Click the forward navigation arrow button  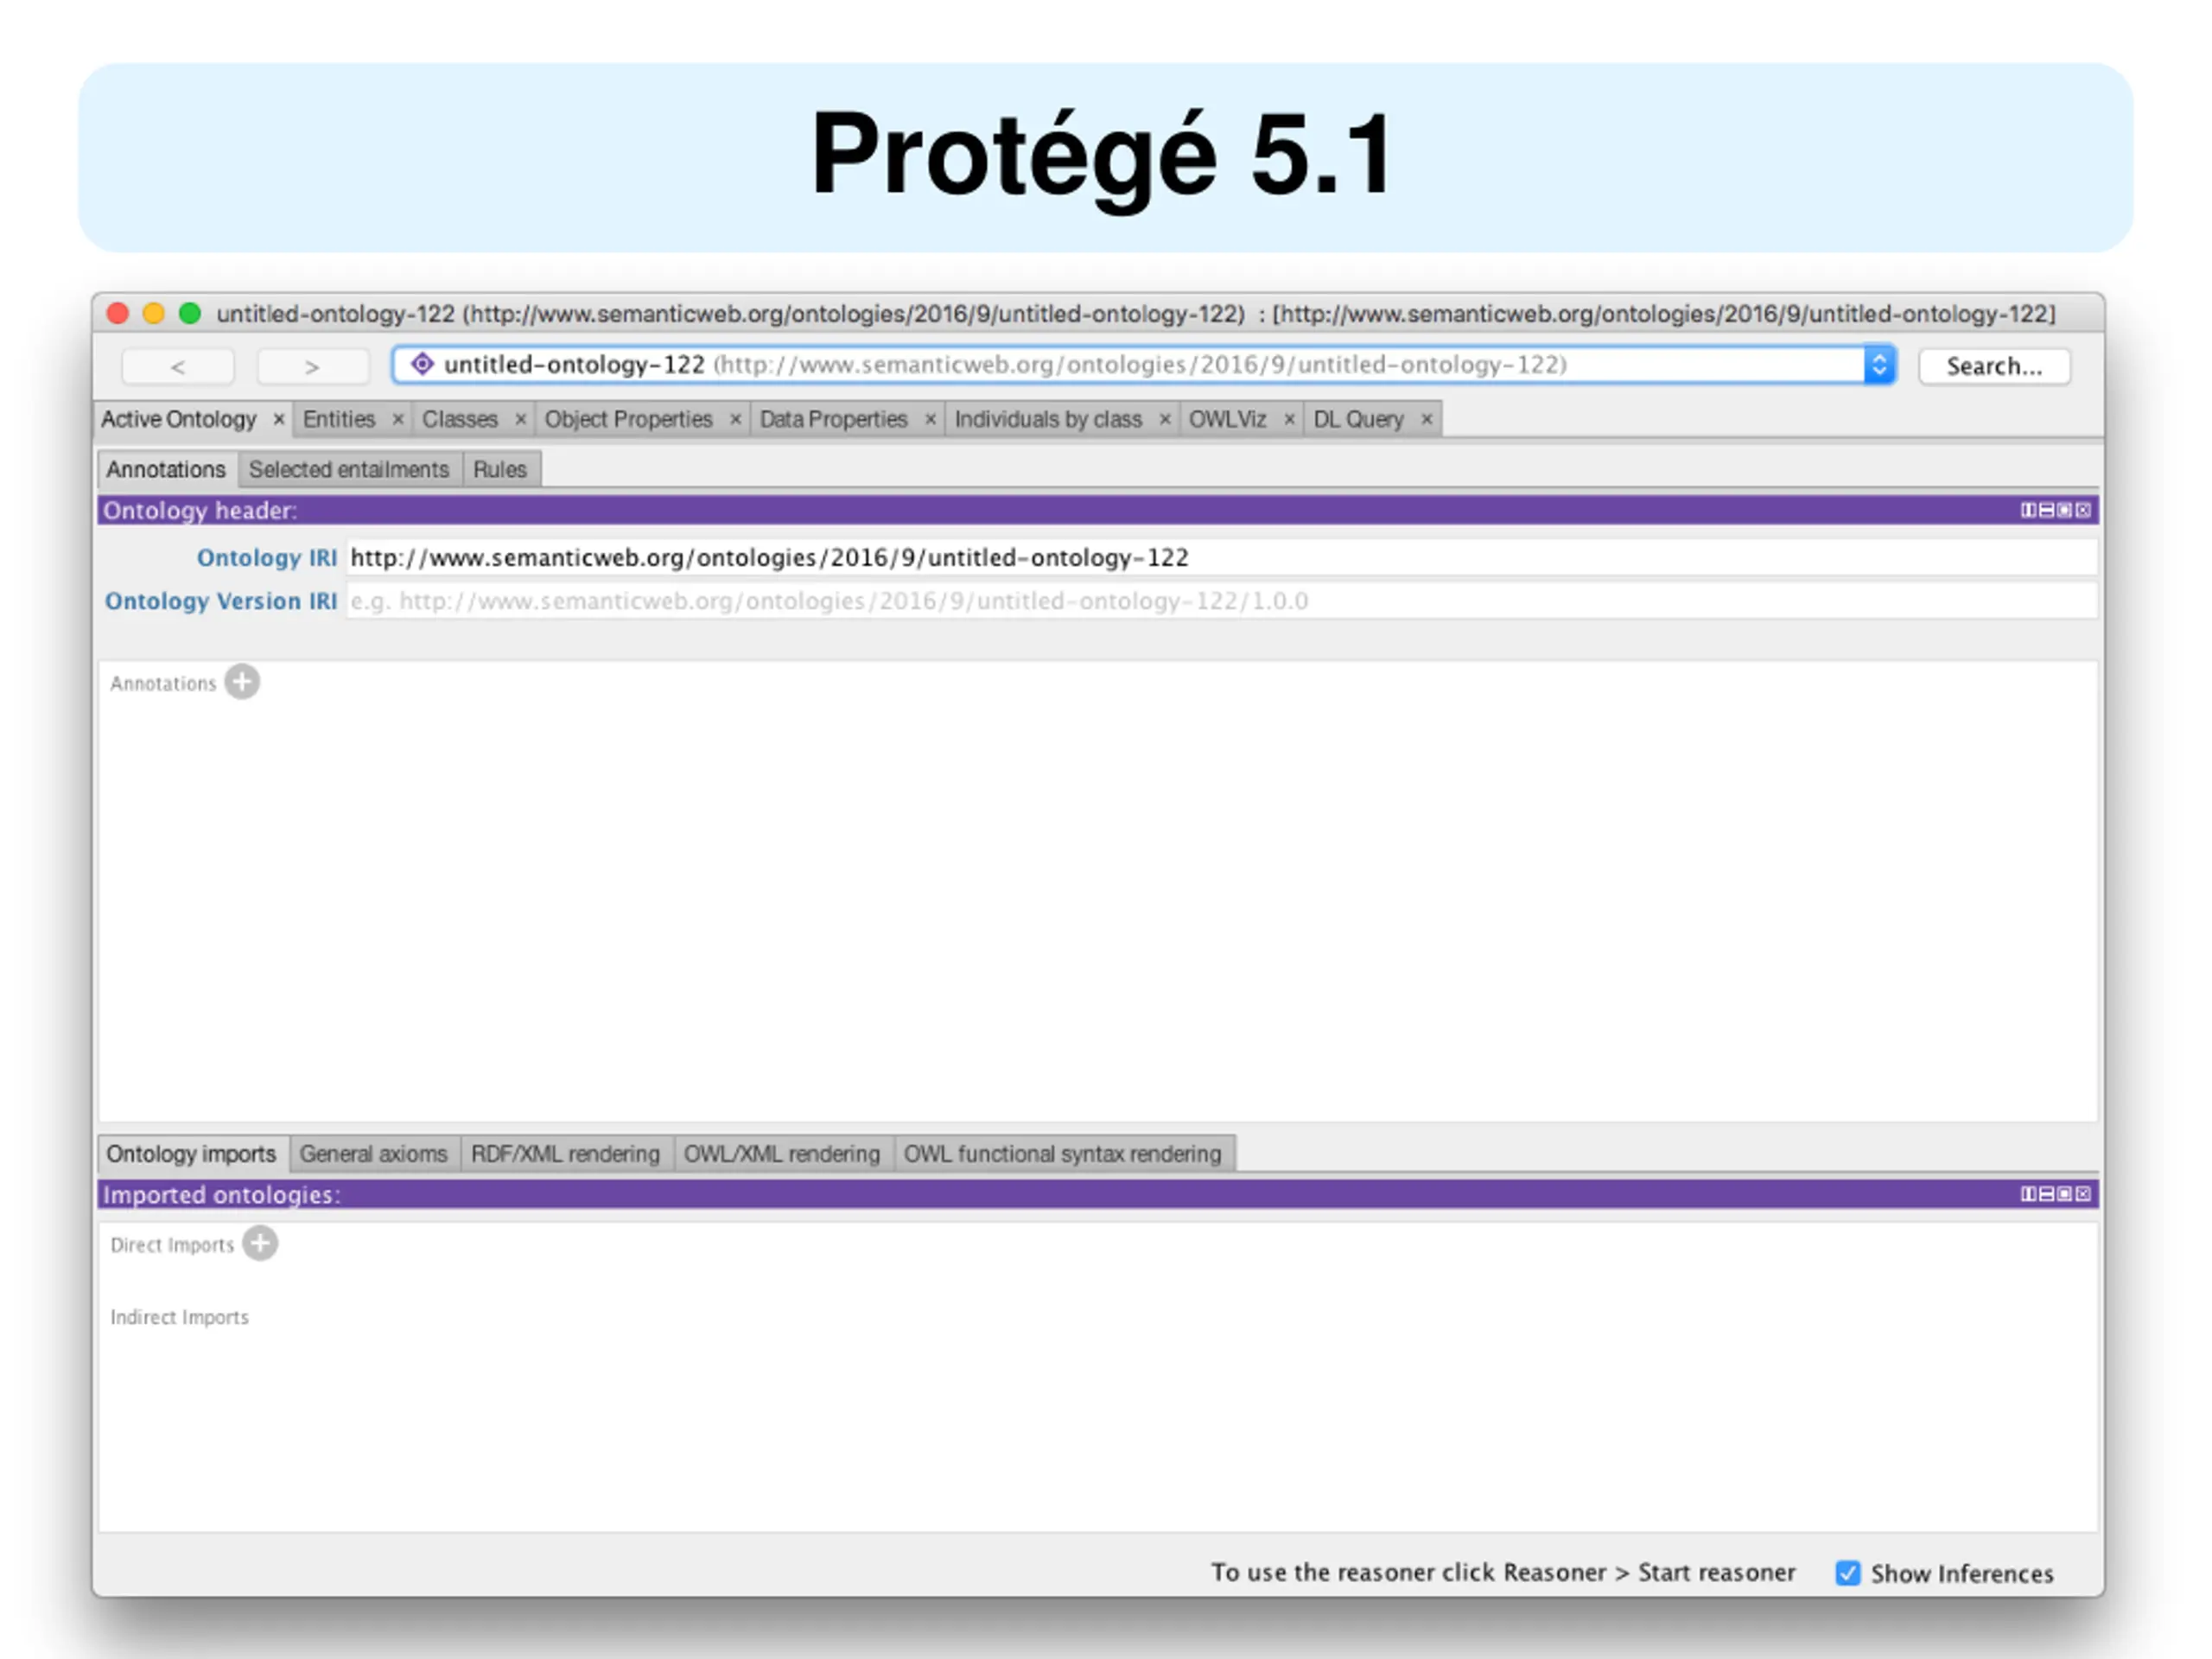click(x=312, y=367)
